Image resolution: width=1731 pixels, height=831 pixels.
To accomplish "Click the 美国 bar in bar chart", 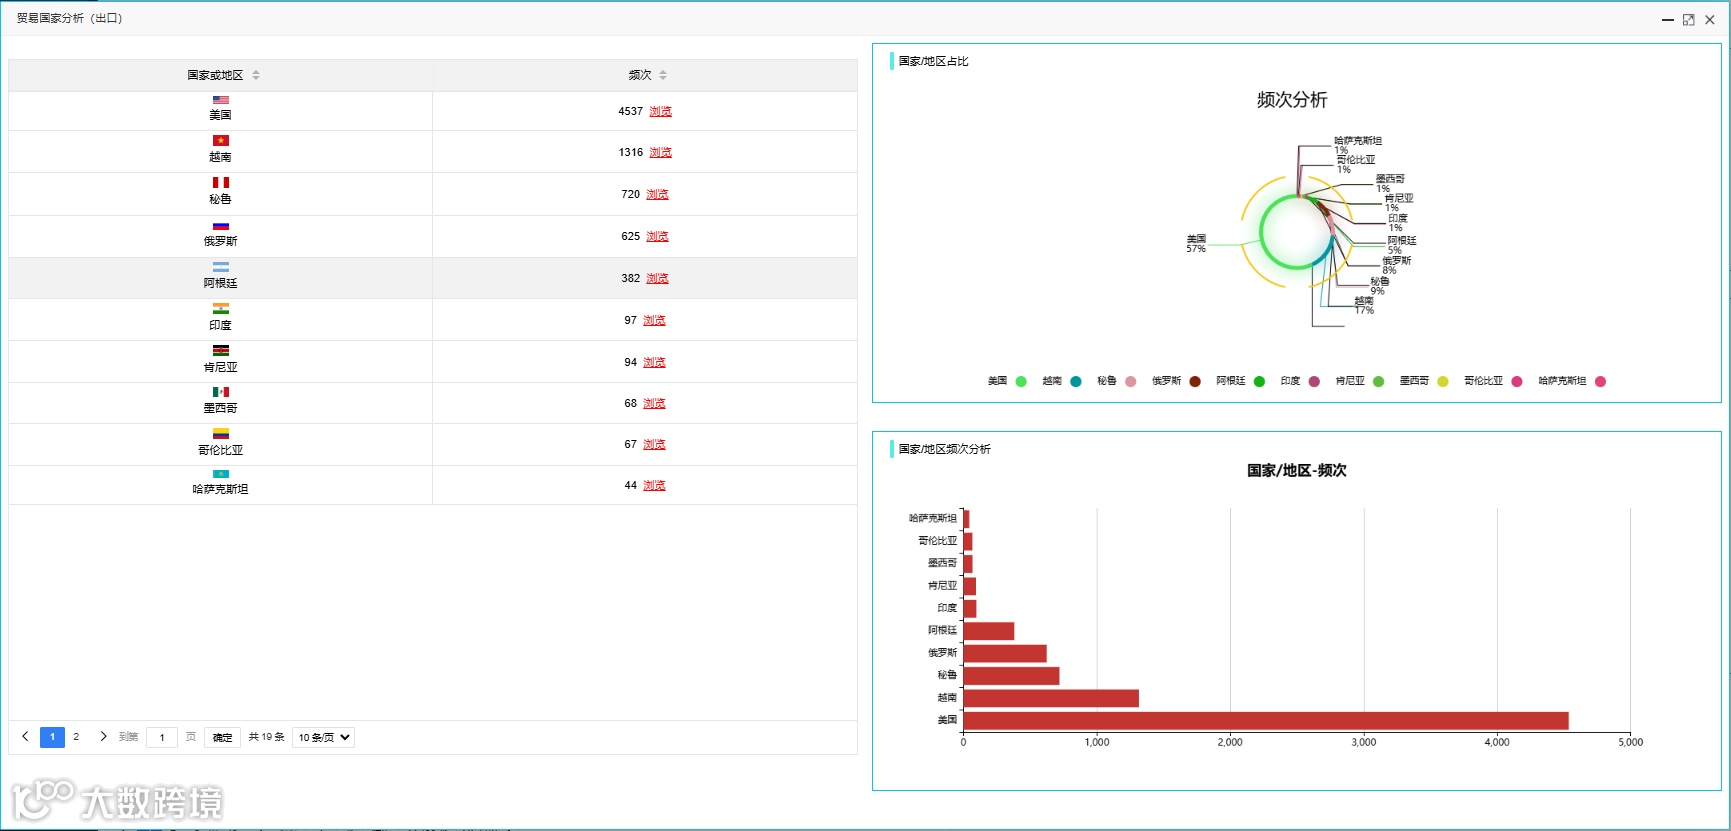I will tap(1266, 721).
